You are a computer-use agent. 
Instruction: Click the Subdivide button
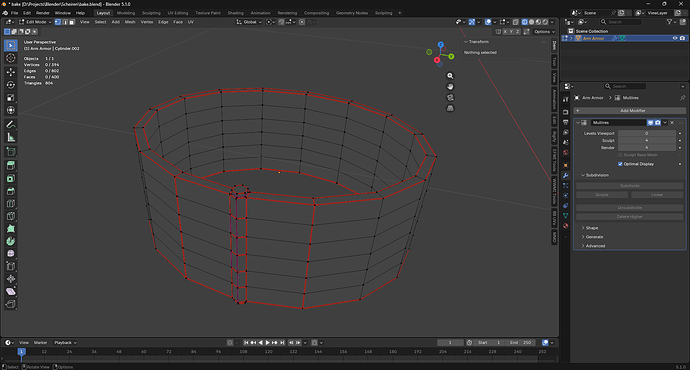[630, 186]
